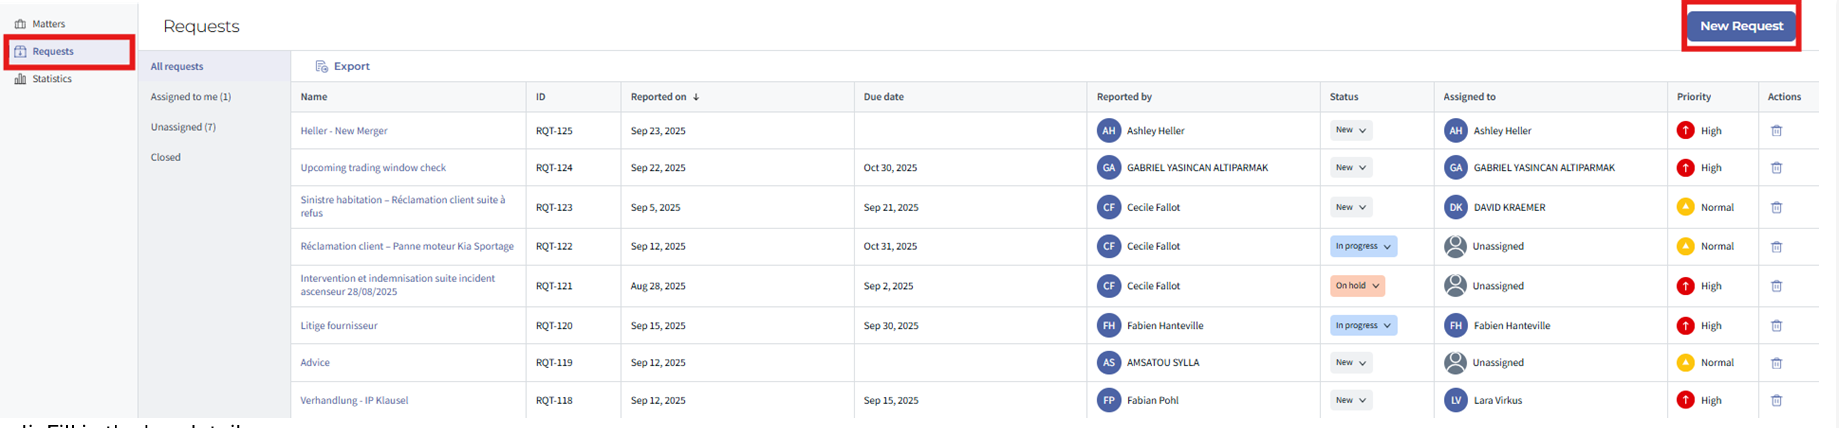Image resolution: width=1839 pixels, height=428 pixels.
Task: Click the Export file icon
Action: click(x=322, y=67)
